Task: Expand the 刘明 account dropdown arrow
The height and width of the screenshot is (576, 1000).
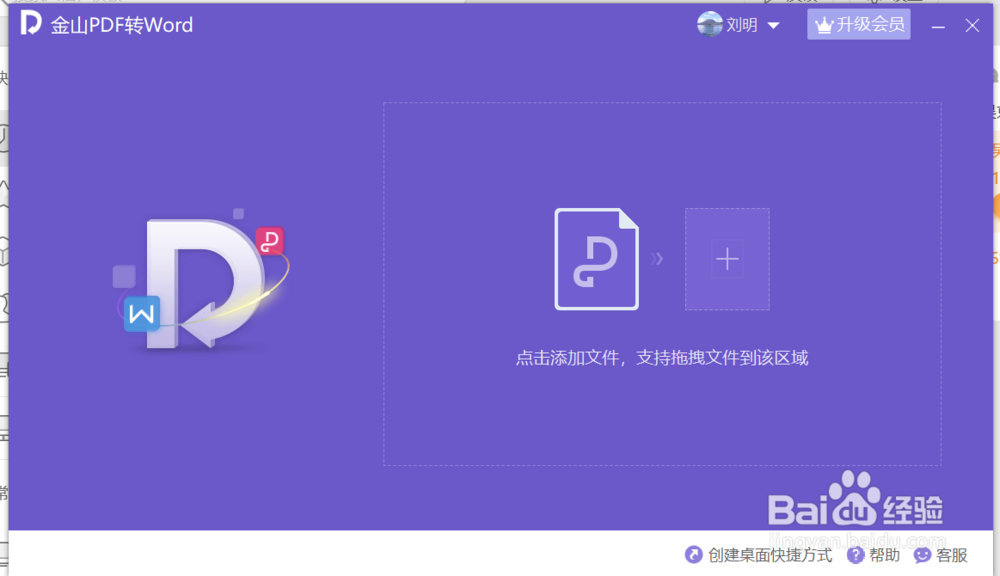Action: (x=773, y=26)
